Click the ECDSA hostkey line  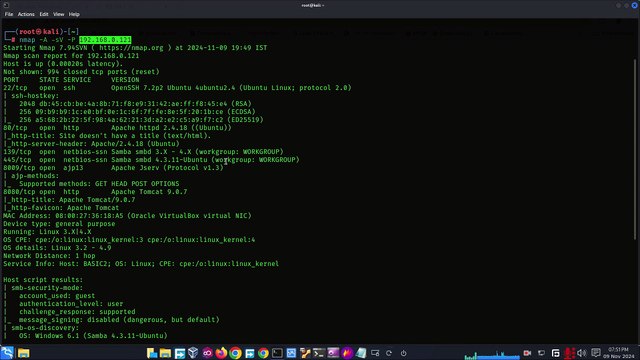[x=137, y=112]
